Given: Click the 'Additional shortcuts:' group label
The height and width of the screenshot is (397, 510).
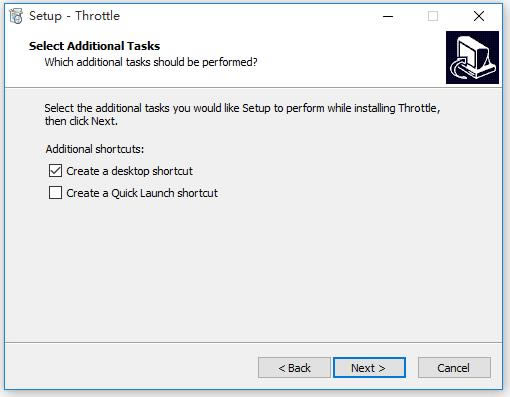Looking at the screenshot, I should tap(95, 149).
